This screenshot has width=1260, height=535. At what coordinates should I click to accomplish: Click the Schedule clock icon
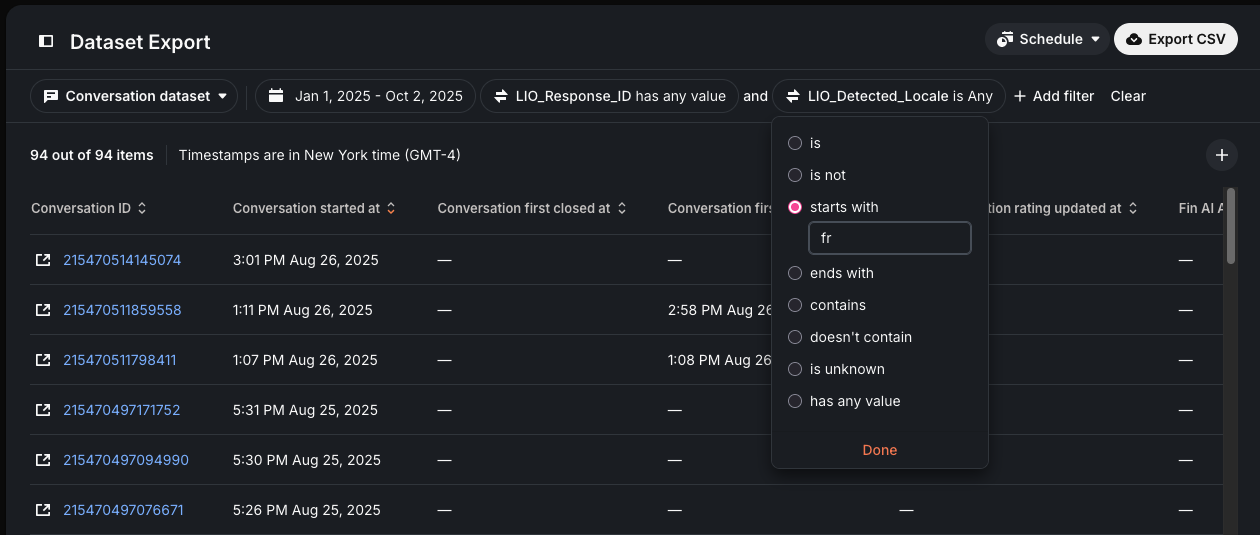tap(1005, 39)
